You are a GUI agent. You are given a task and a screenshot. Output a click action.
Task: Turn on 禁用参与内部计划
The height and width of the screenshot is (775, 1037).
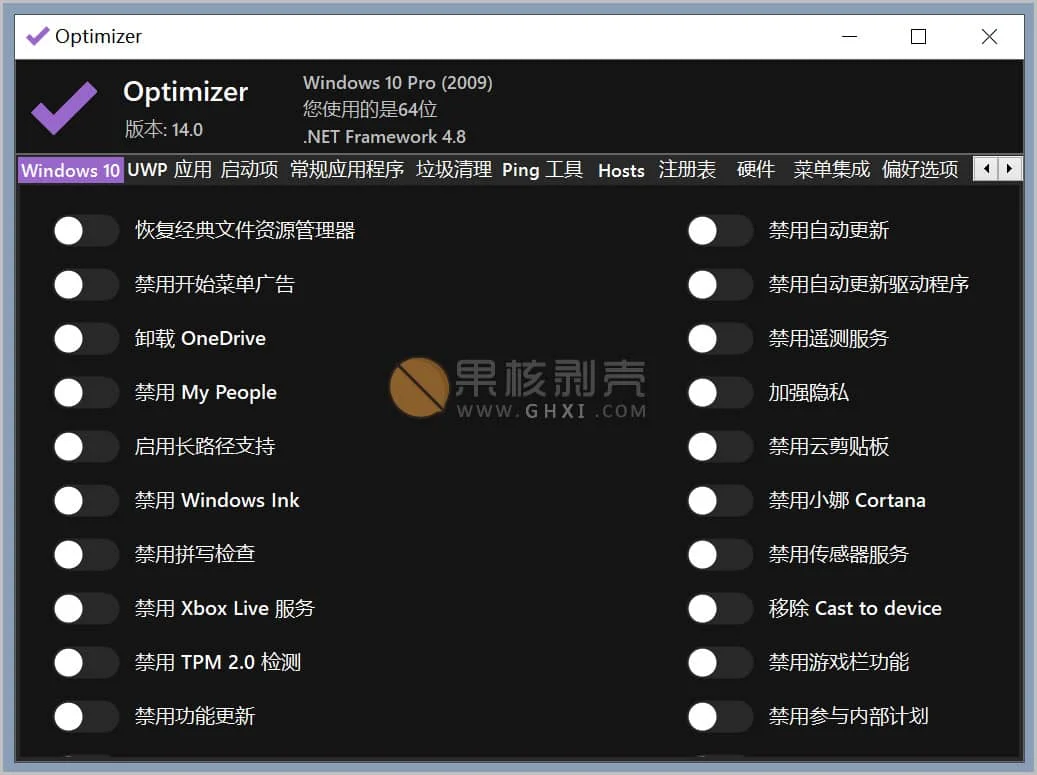tap(719, 716)
